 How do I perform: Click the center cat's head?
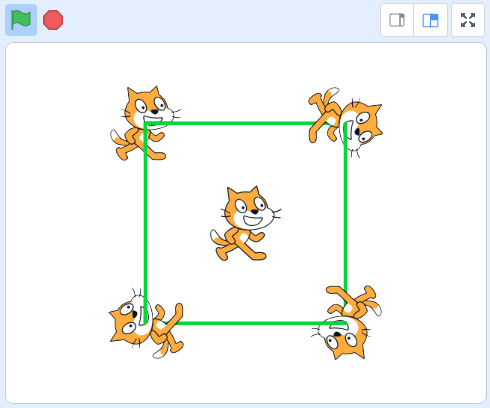click(x=251, y=208)
